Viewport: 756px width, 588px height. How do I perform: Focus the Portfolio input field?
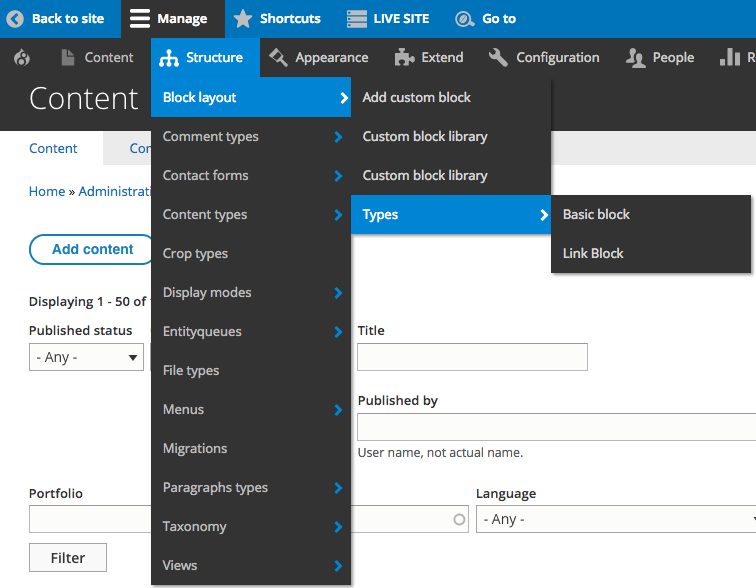click(90, 519)
